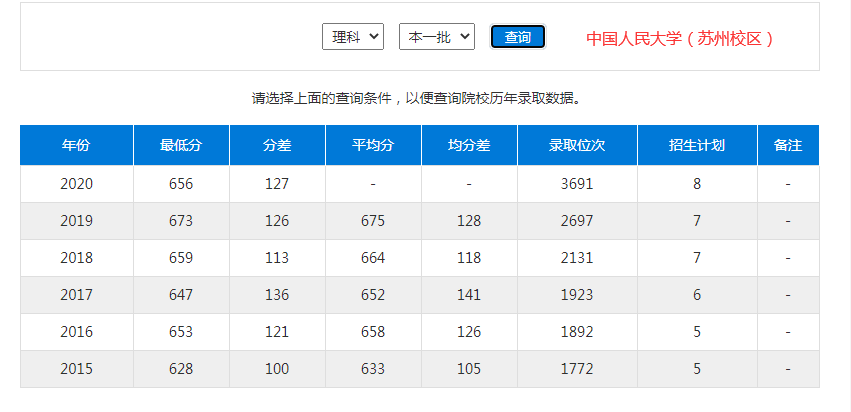Click score gap 121 in 2016 row

[x=277, y=332]
